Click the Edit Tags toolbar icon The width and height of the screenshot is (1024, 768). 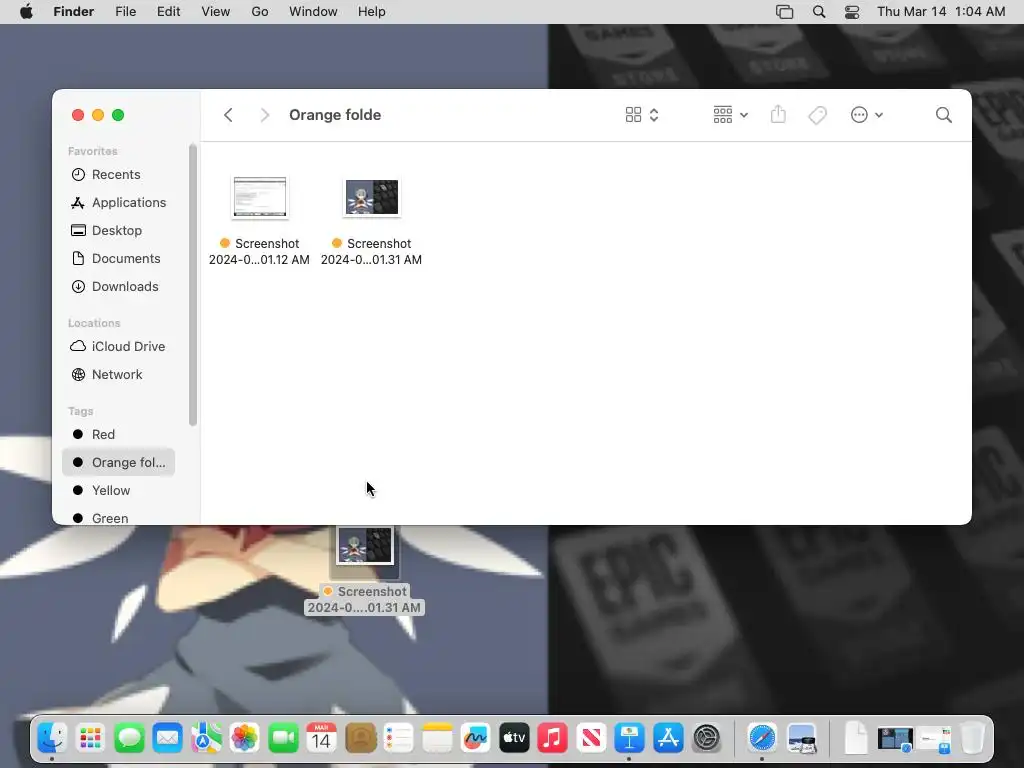[x=817, y=115]
